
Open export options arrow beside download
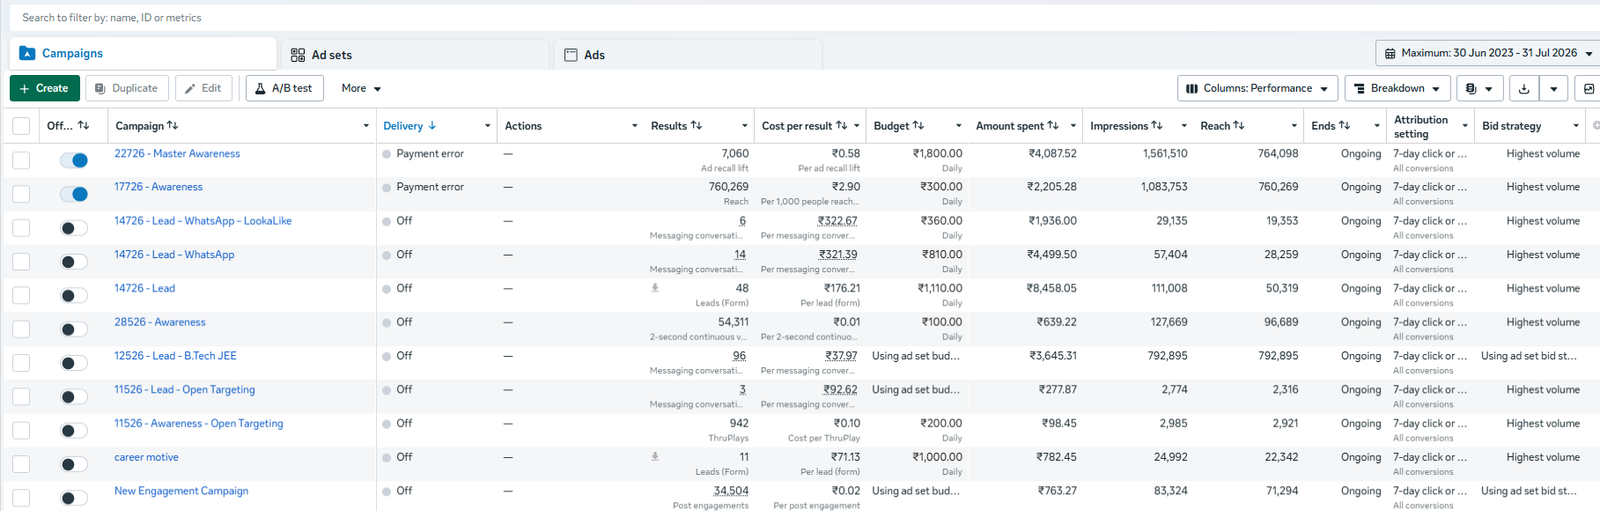[1553, 88]
